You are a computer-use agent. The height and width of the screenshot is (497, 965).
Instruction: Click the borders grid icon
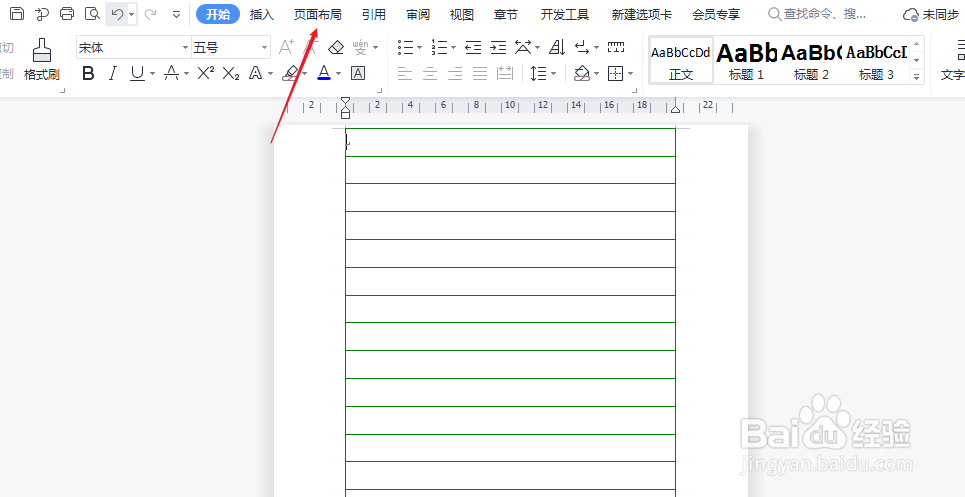(615, 74)
